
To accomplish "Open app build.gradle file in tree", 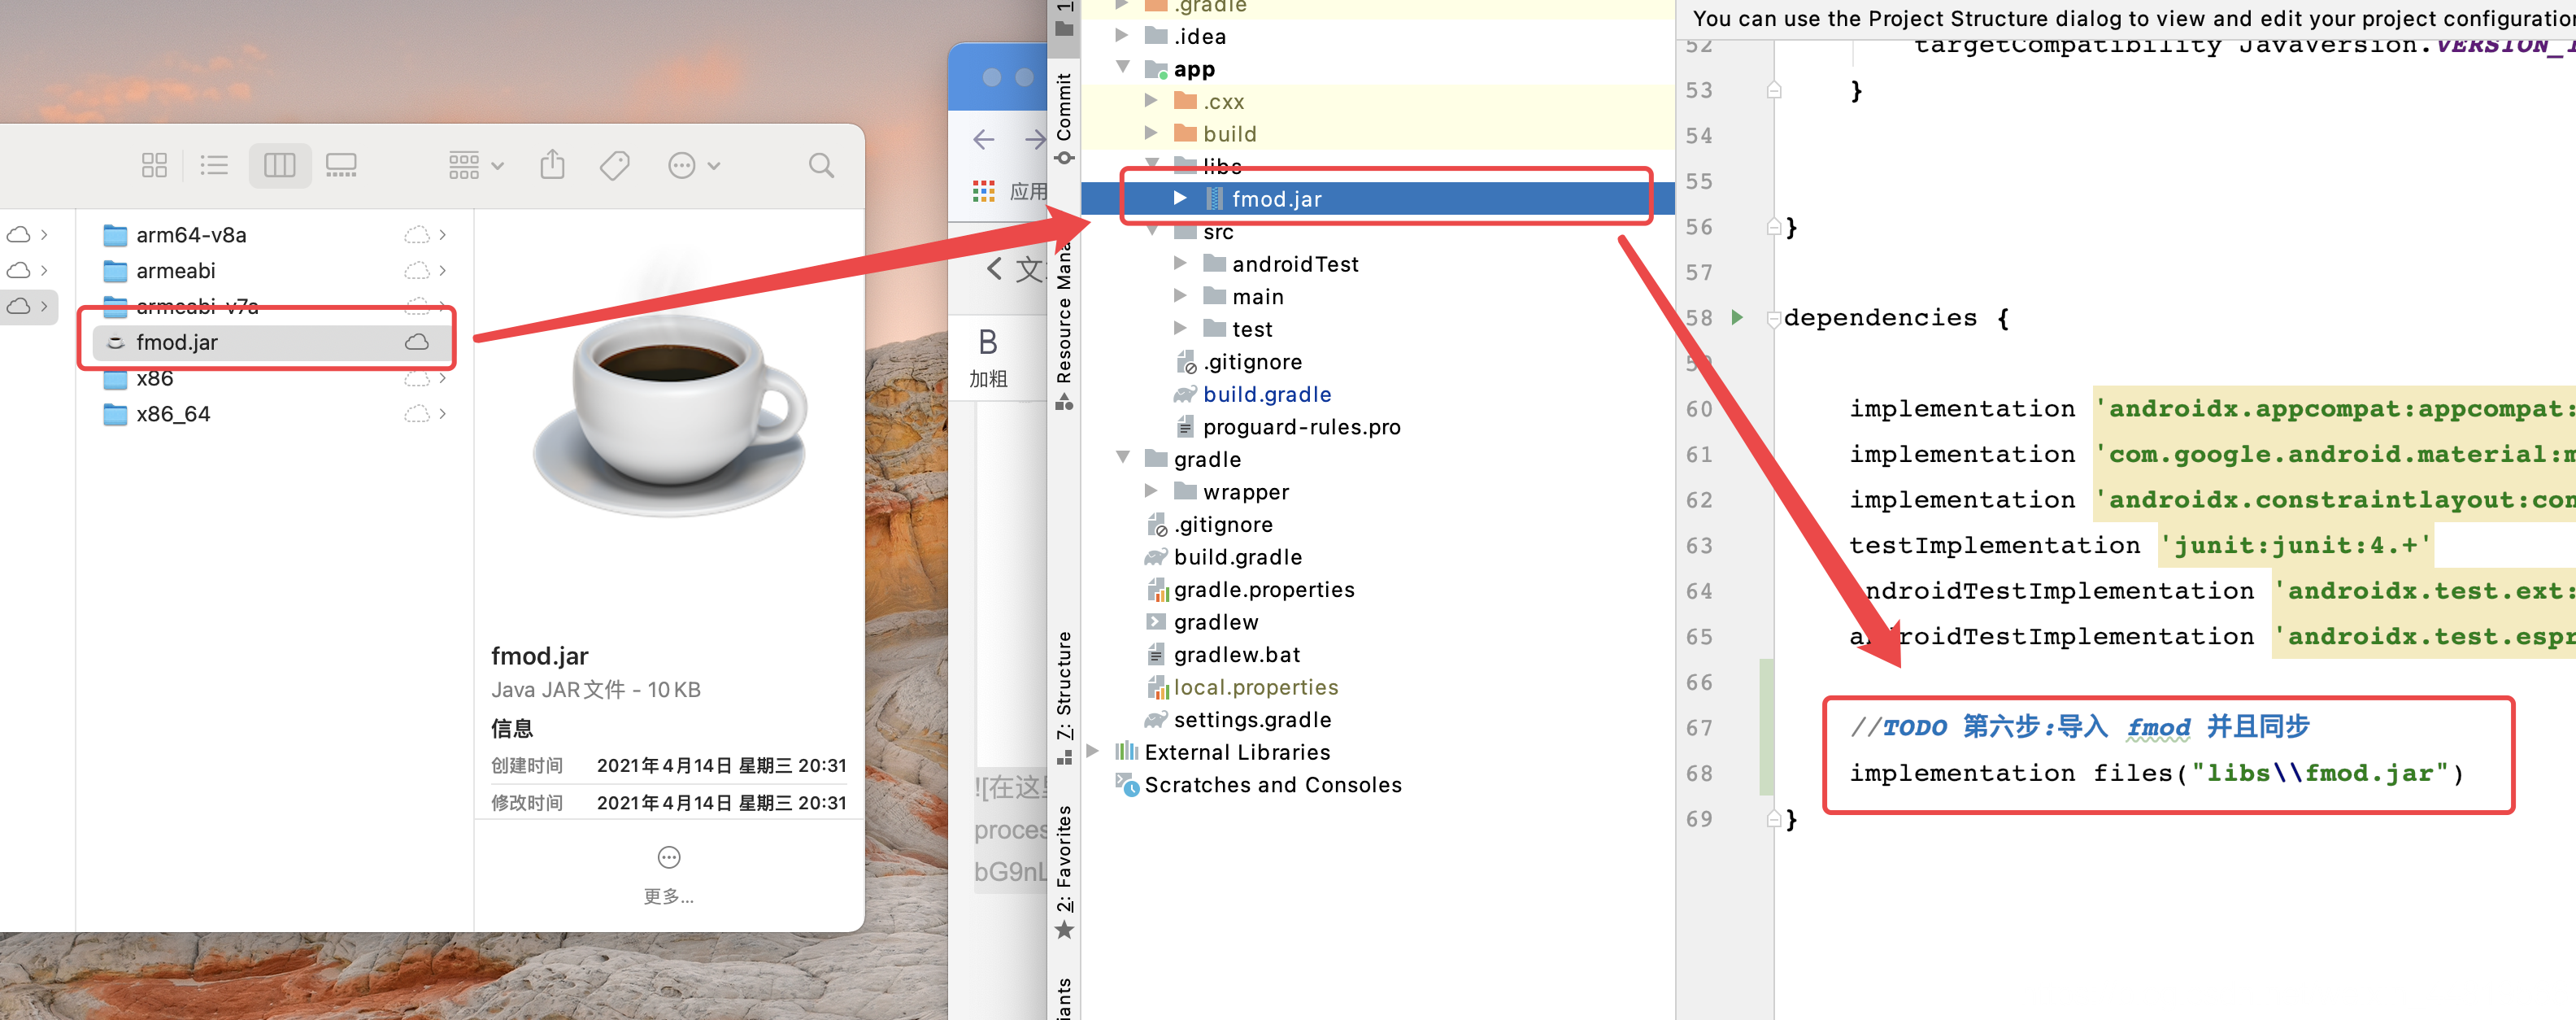I will click(1266, 394).
